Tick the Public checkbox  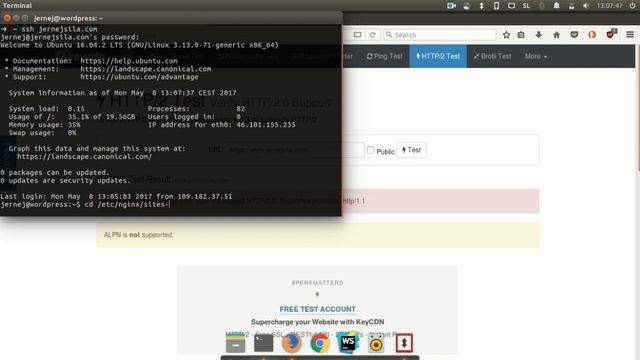(x=370, y=150)
